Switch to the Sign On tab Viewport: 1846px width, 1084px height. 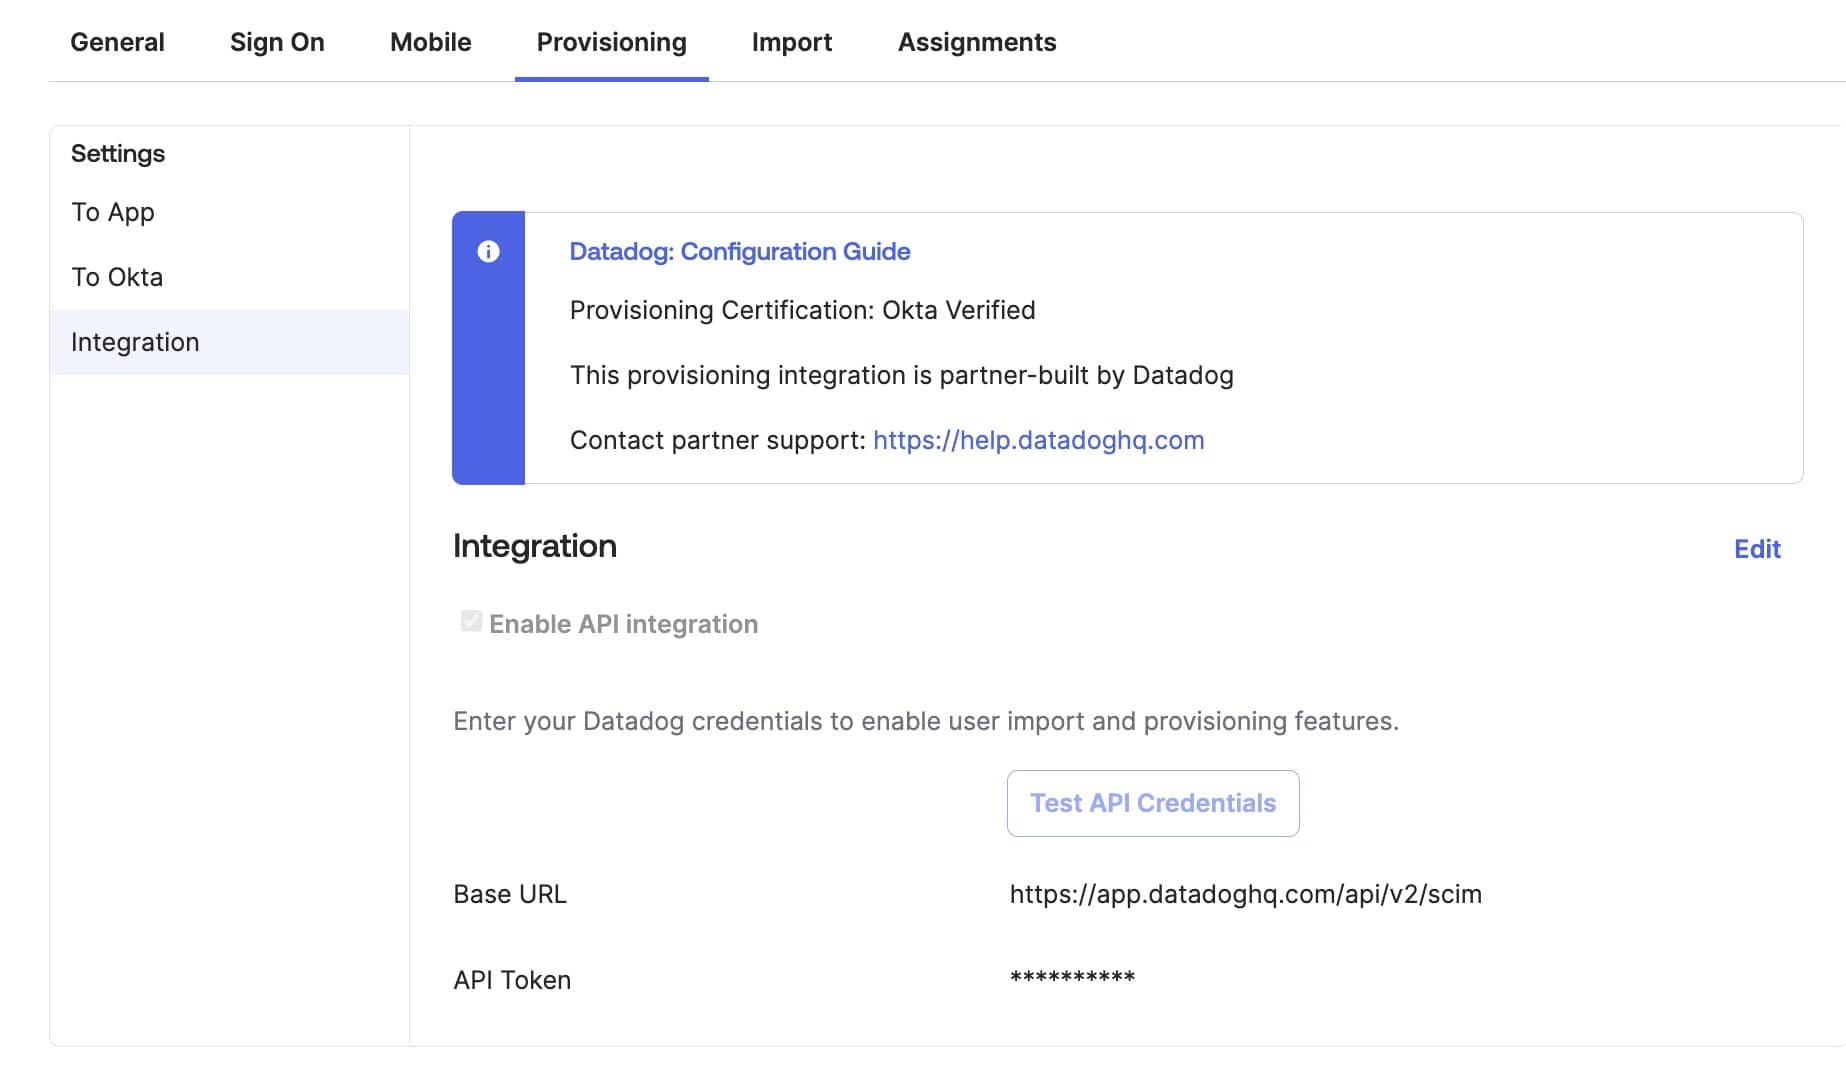(x=277, y=42)
